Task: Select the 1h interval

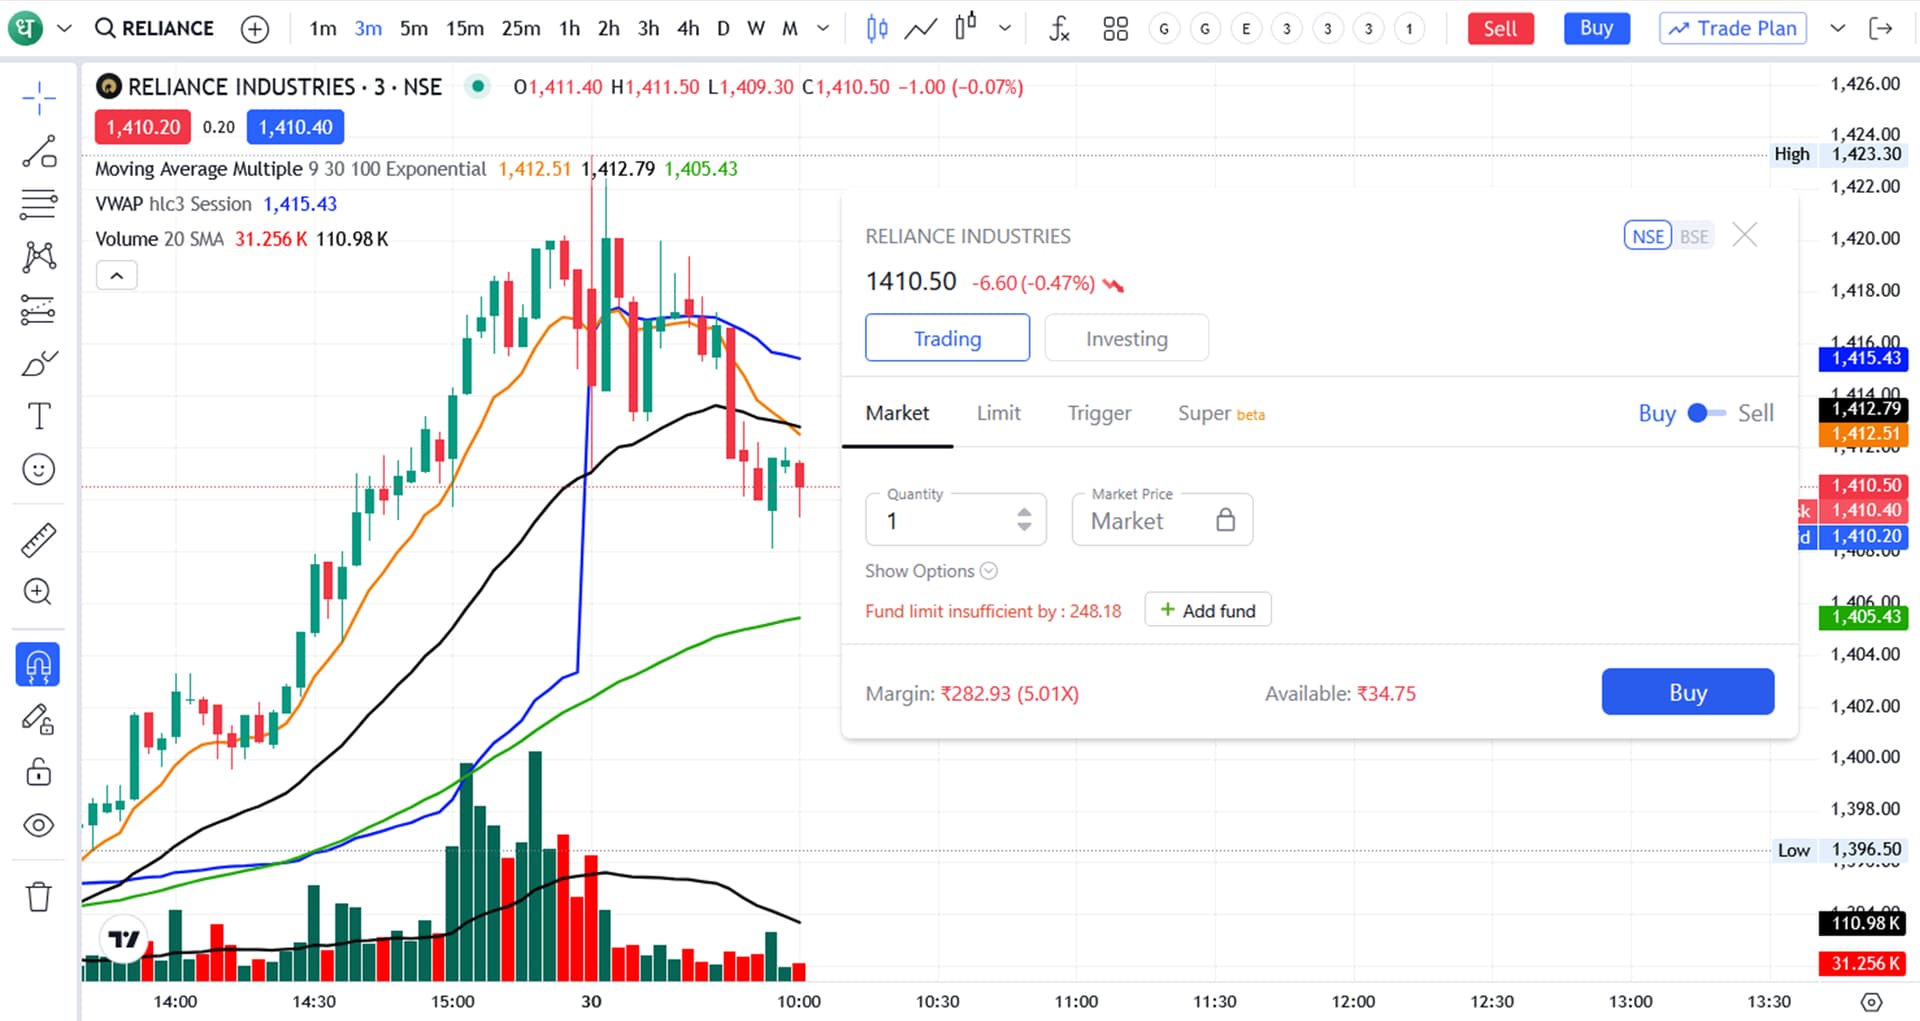Action: [x=570, y=28]
